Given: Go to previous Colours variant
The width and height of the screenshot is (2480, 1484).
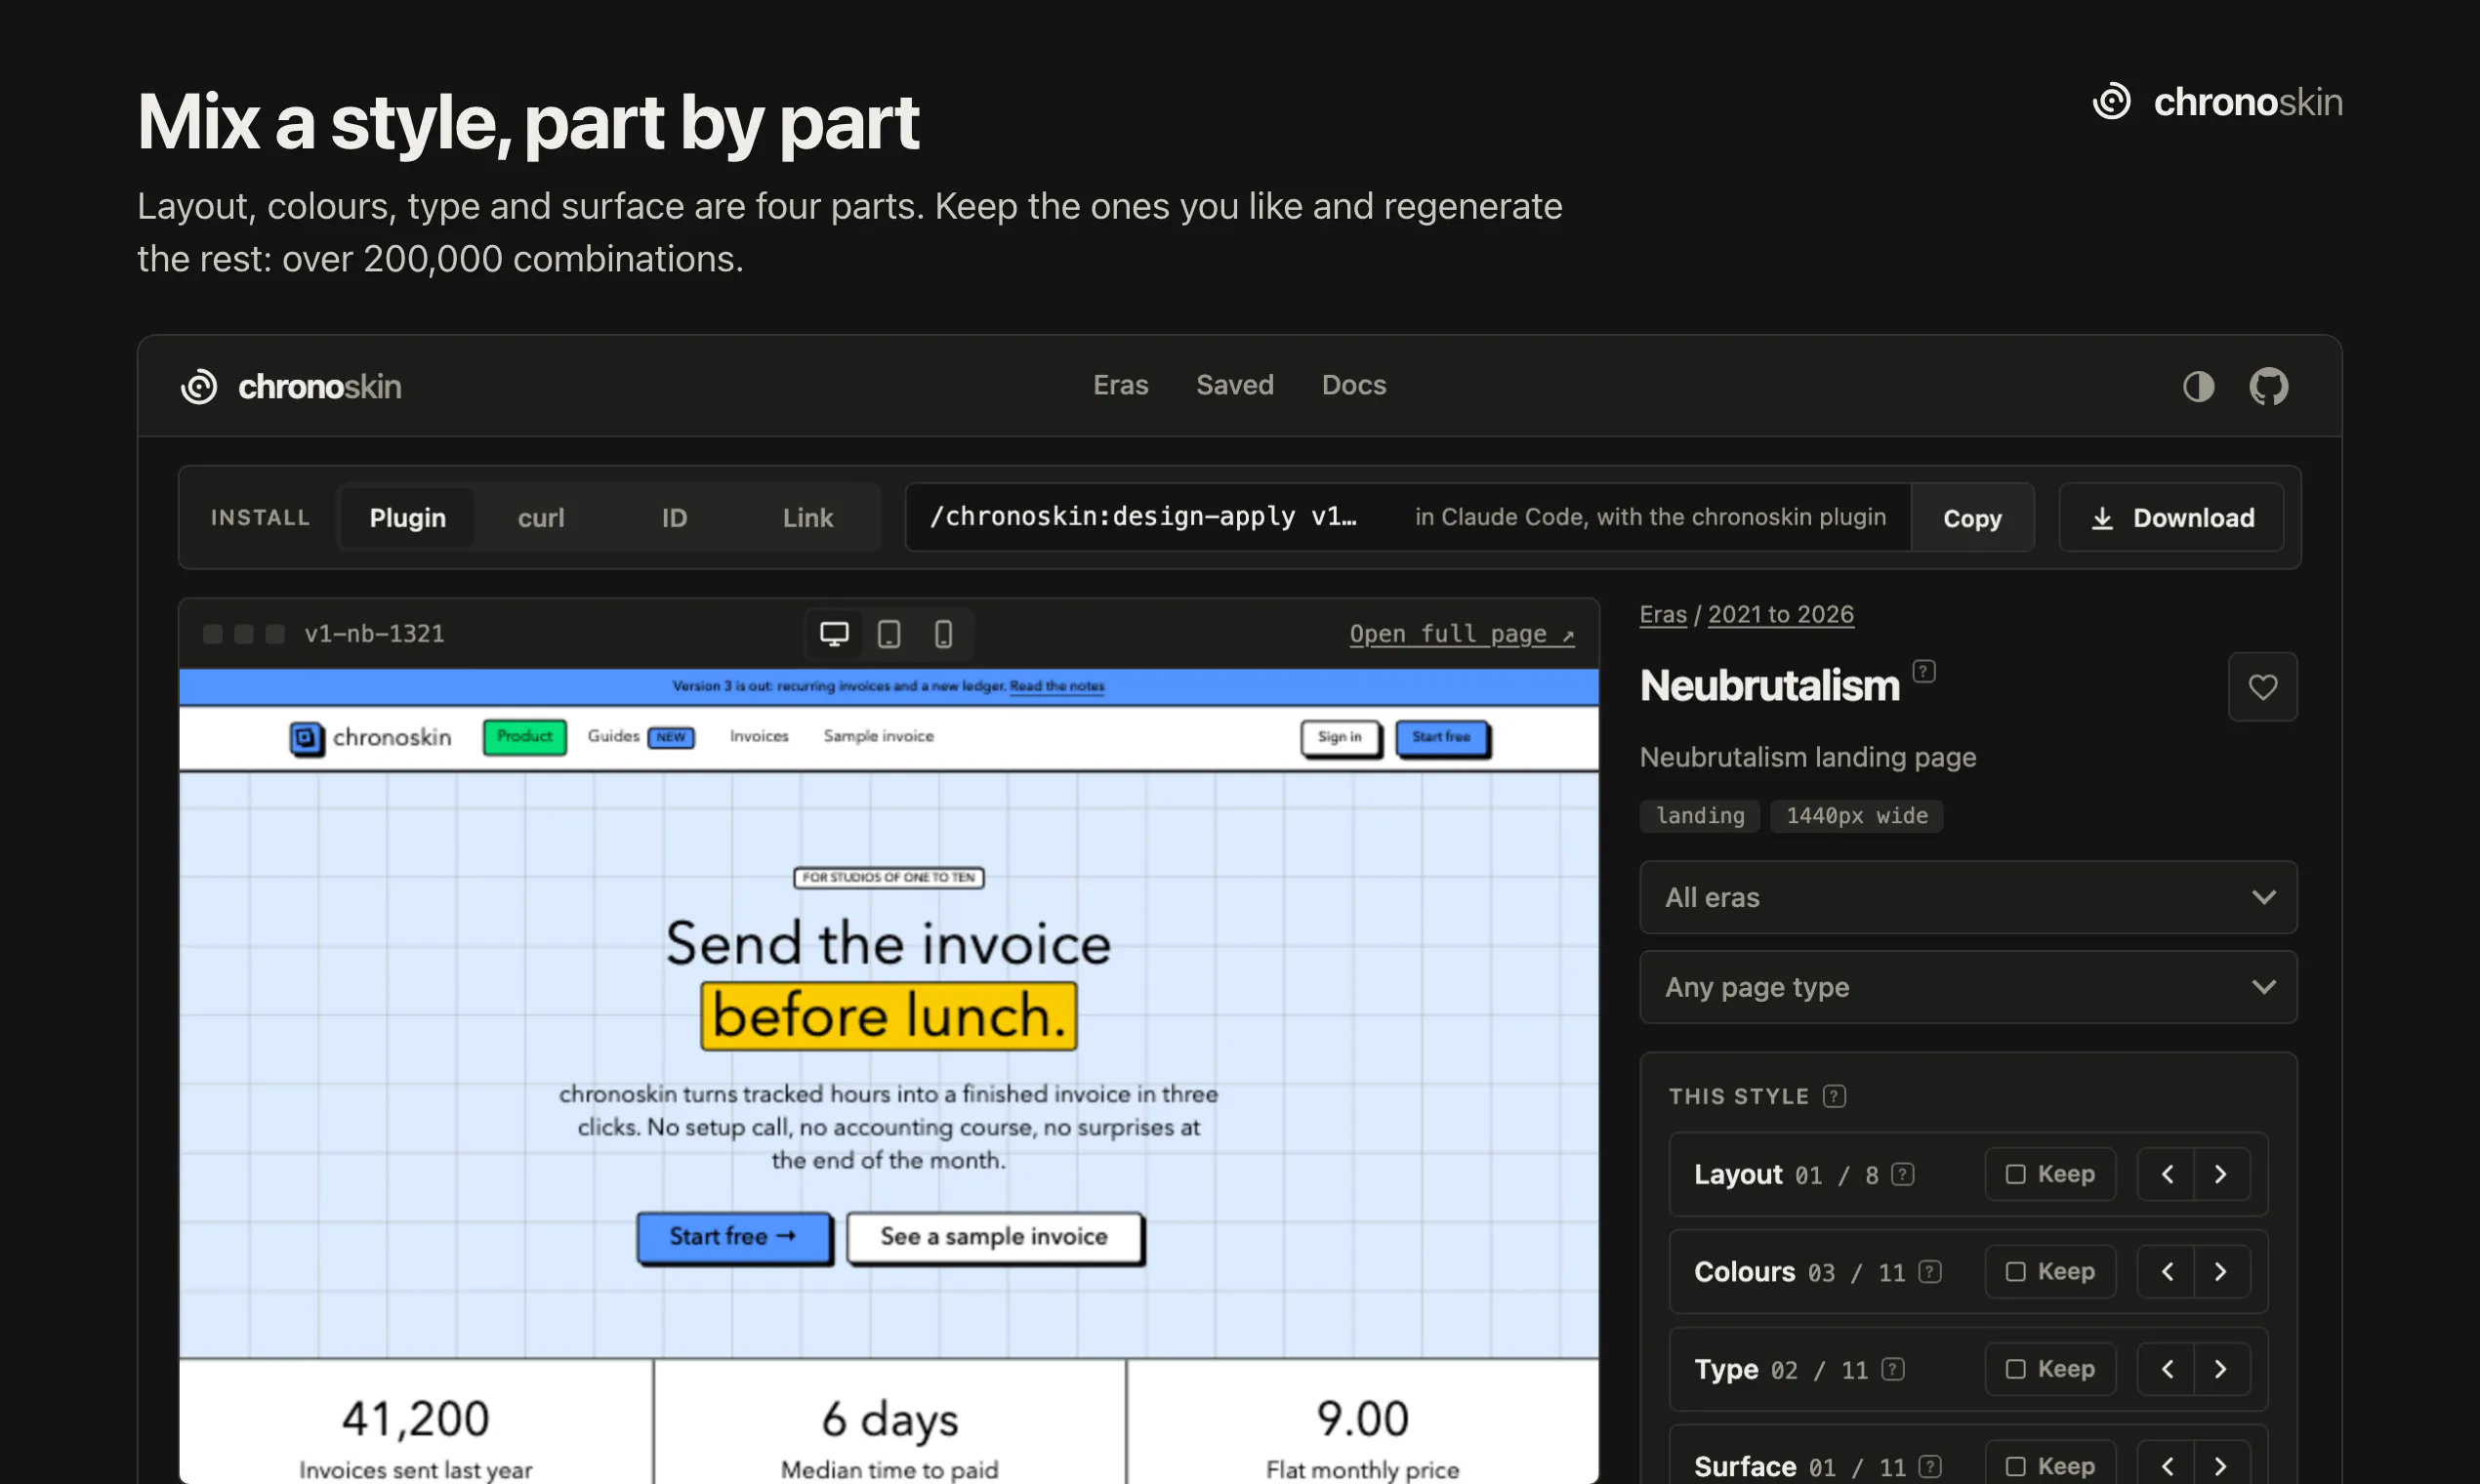Looking at the screenshot, I should tap(2166, 1271).
